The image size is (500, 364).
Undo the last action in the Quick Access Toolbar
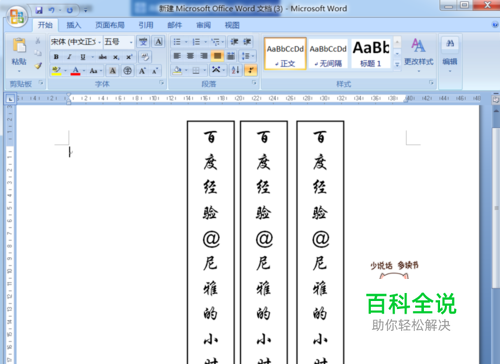click(x=51, y=10)
